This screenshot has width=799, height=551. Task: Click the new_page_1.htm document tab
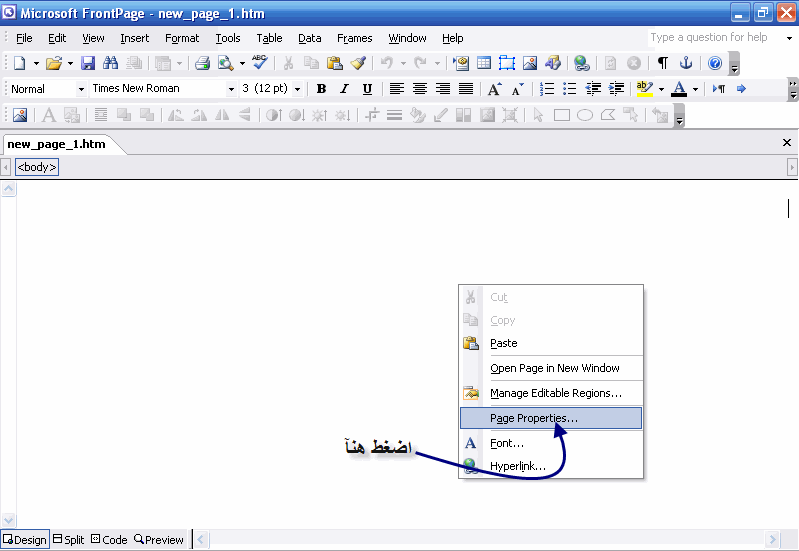coord(57,144)
